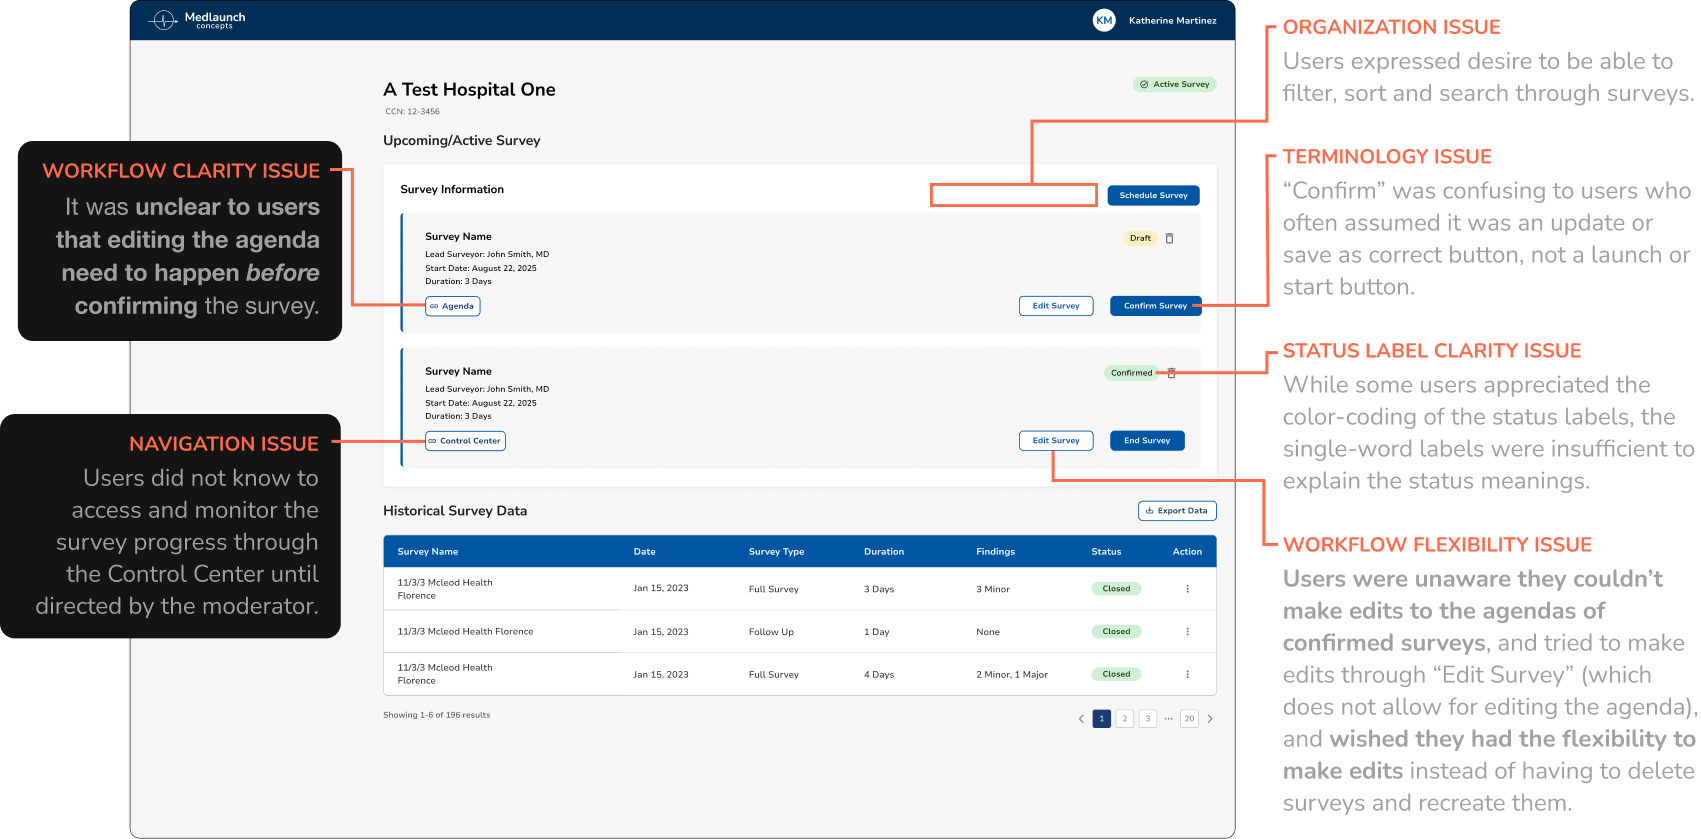Open the Agenda link
This screenshot has width=1701, height=839.
pyautogui.click(x=453, y=306)
